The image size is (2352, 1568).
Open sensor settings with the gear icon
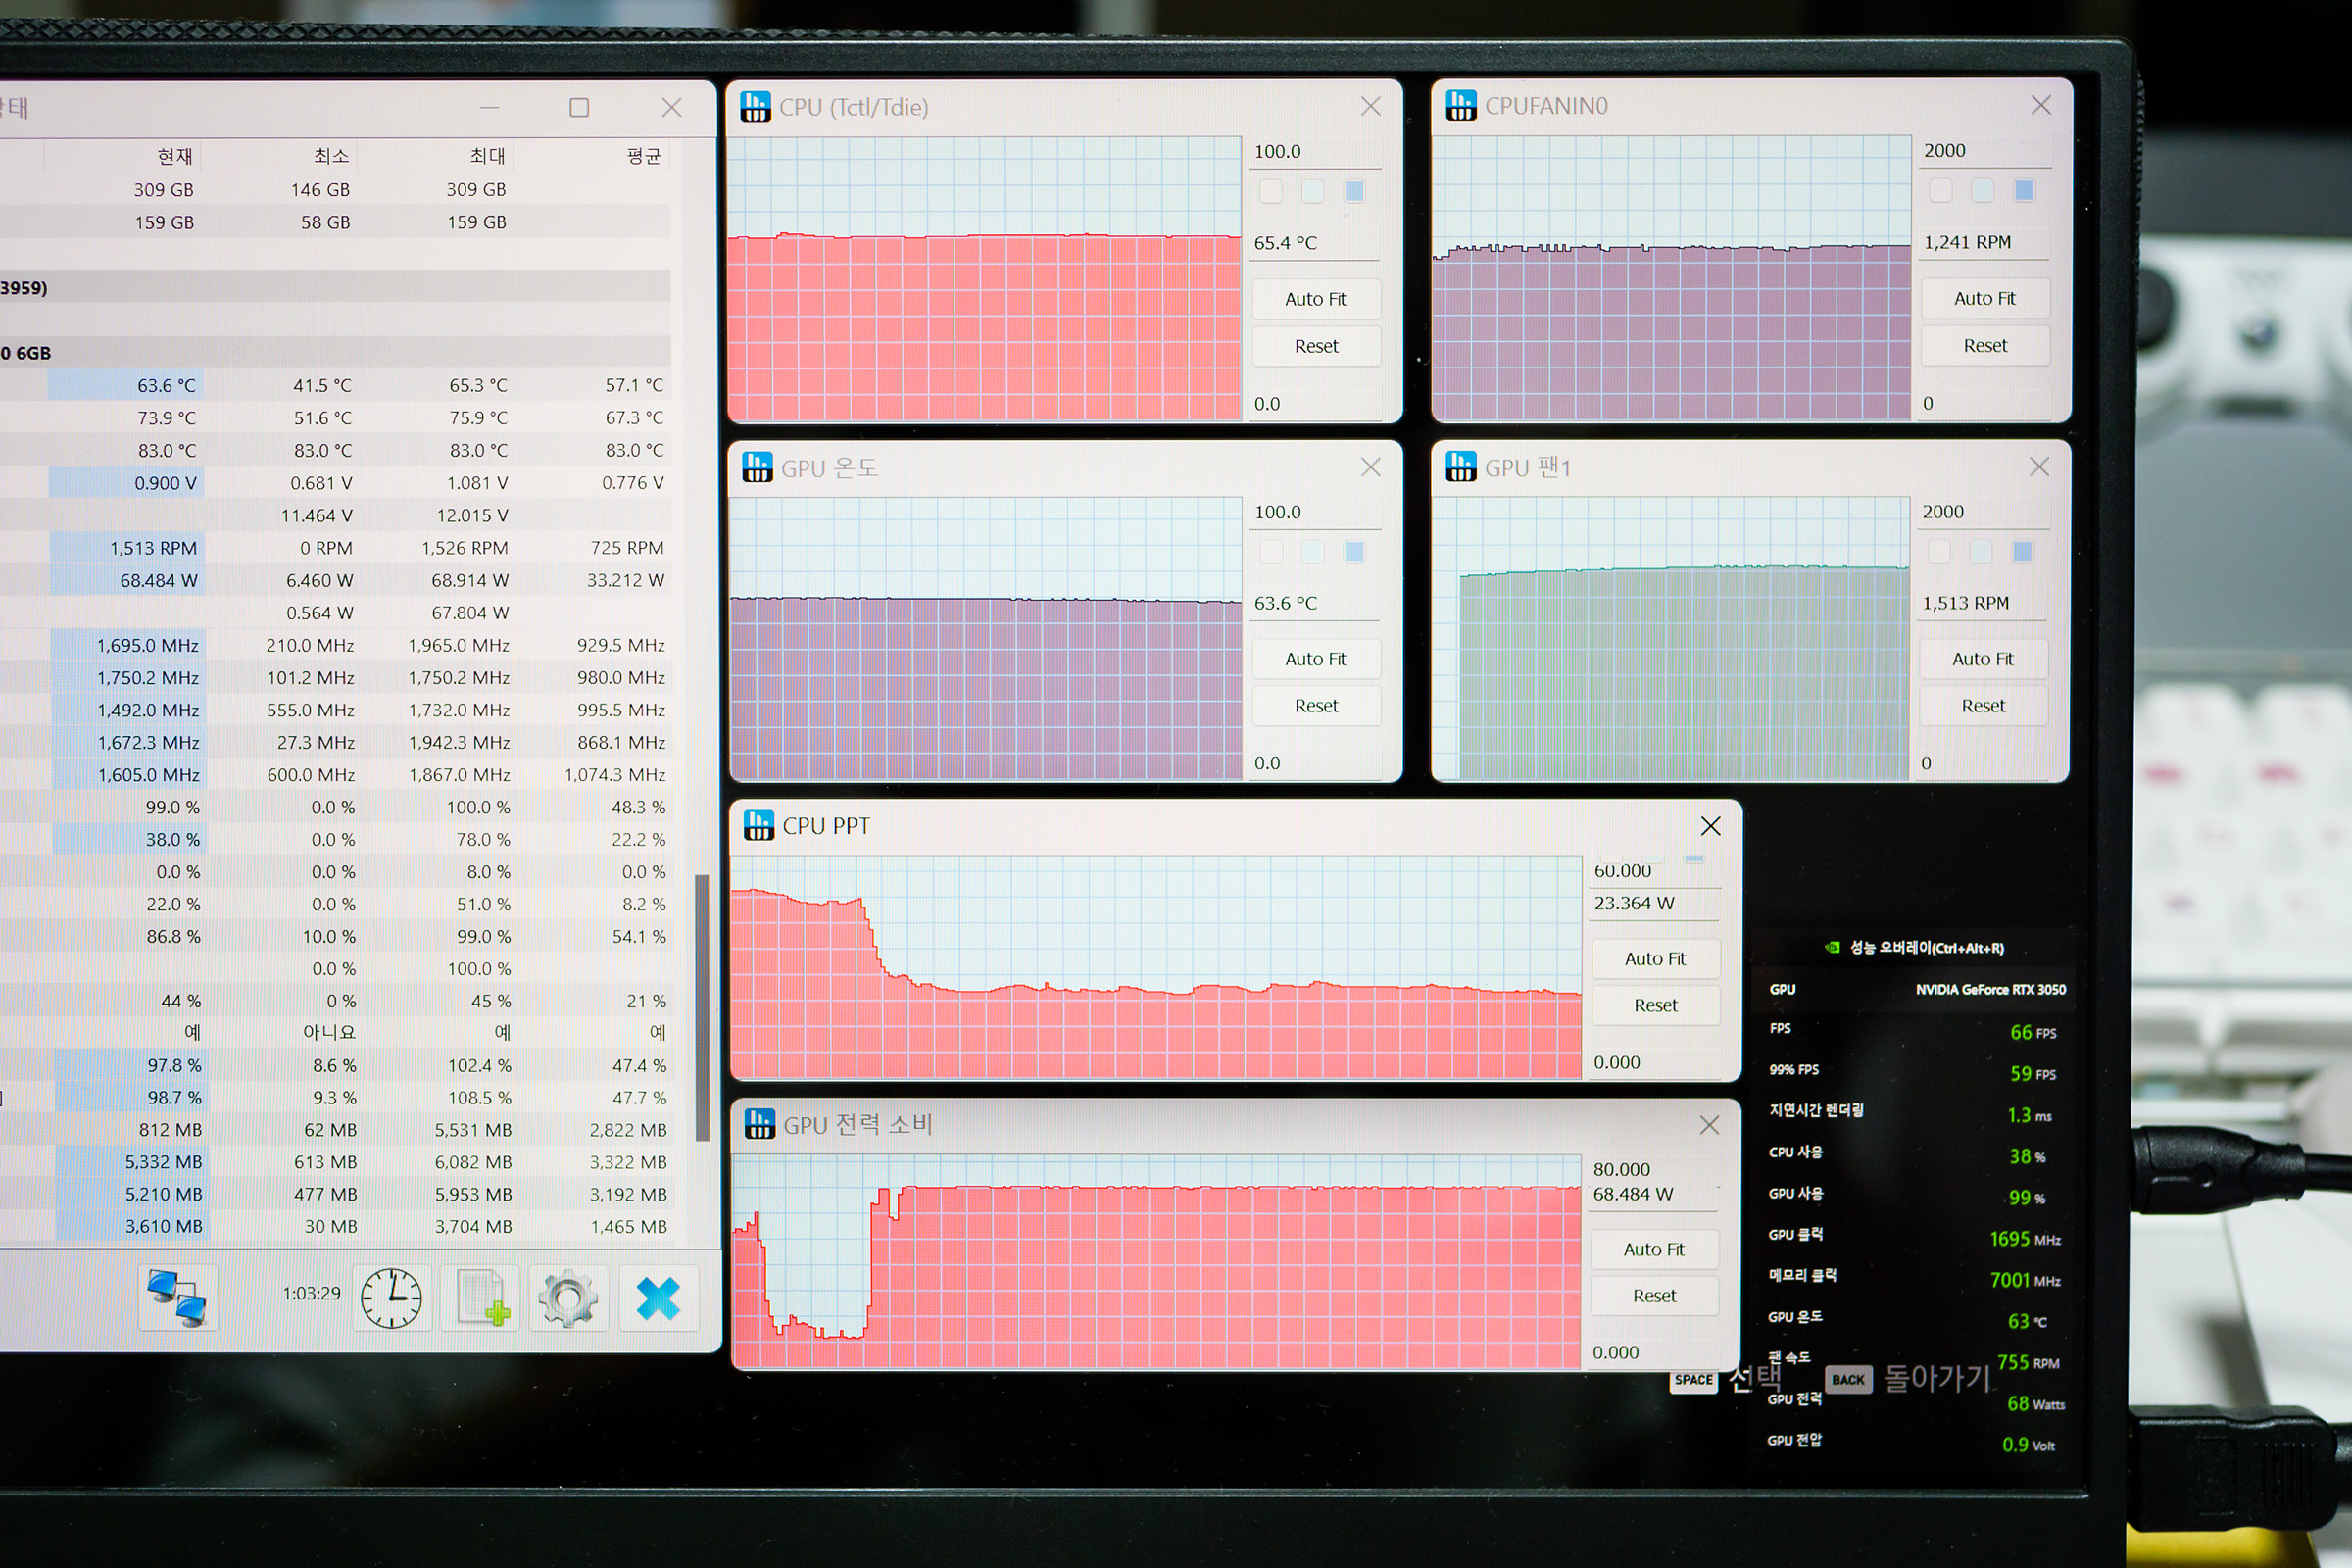(x=568, y=1297)
